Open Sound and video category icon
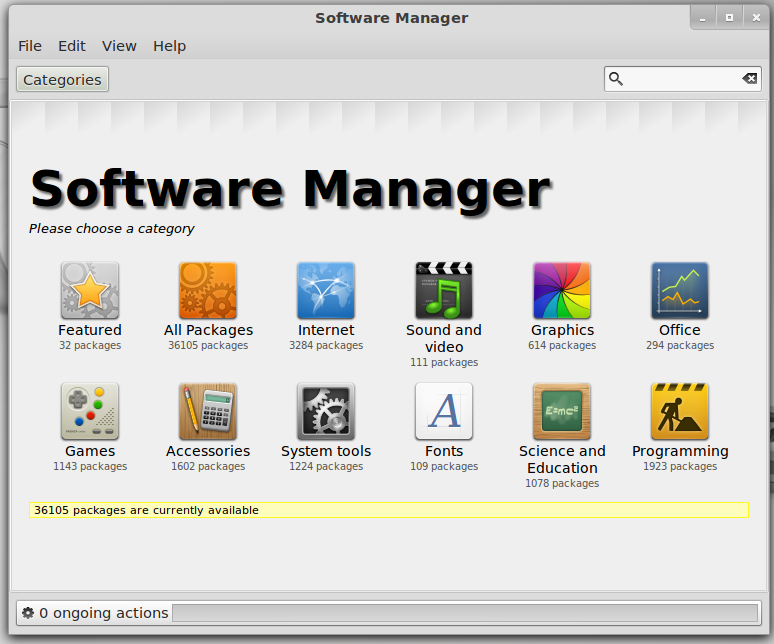 (x=444, y=291)
